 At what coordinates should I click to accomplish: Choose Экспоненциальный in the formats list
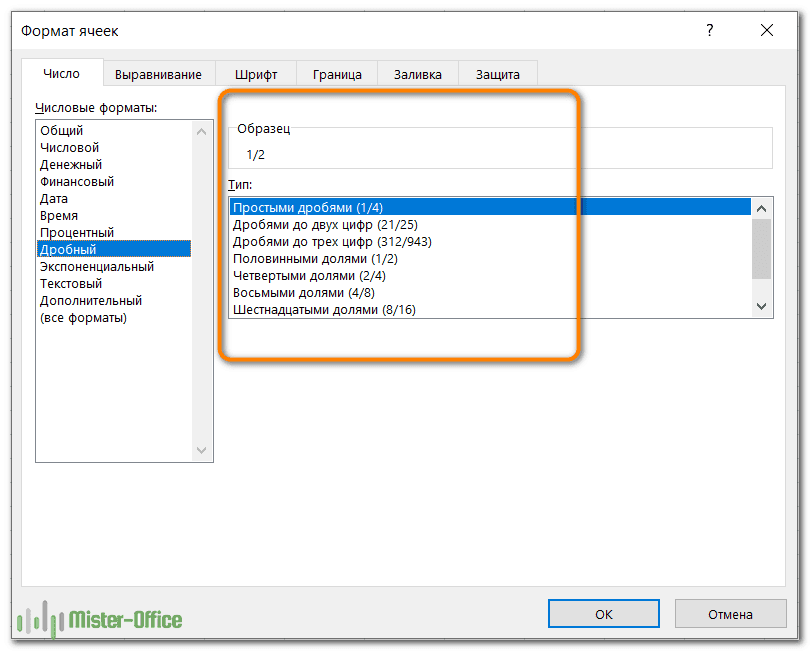click(x=97, y=267)
